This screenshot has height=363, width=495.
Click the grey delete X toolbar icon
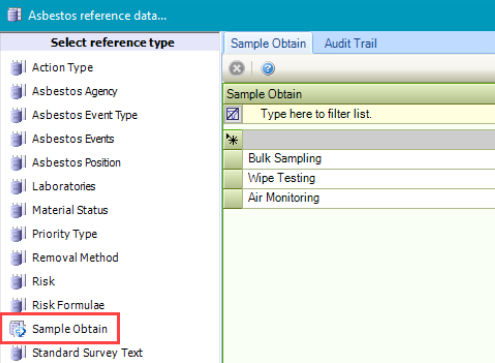[237, 69]
